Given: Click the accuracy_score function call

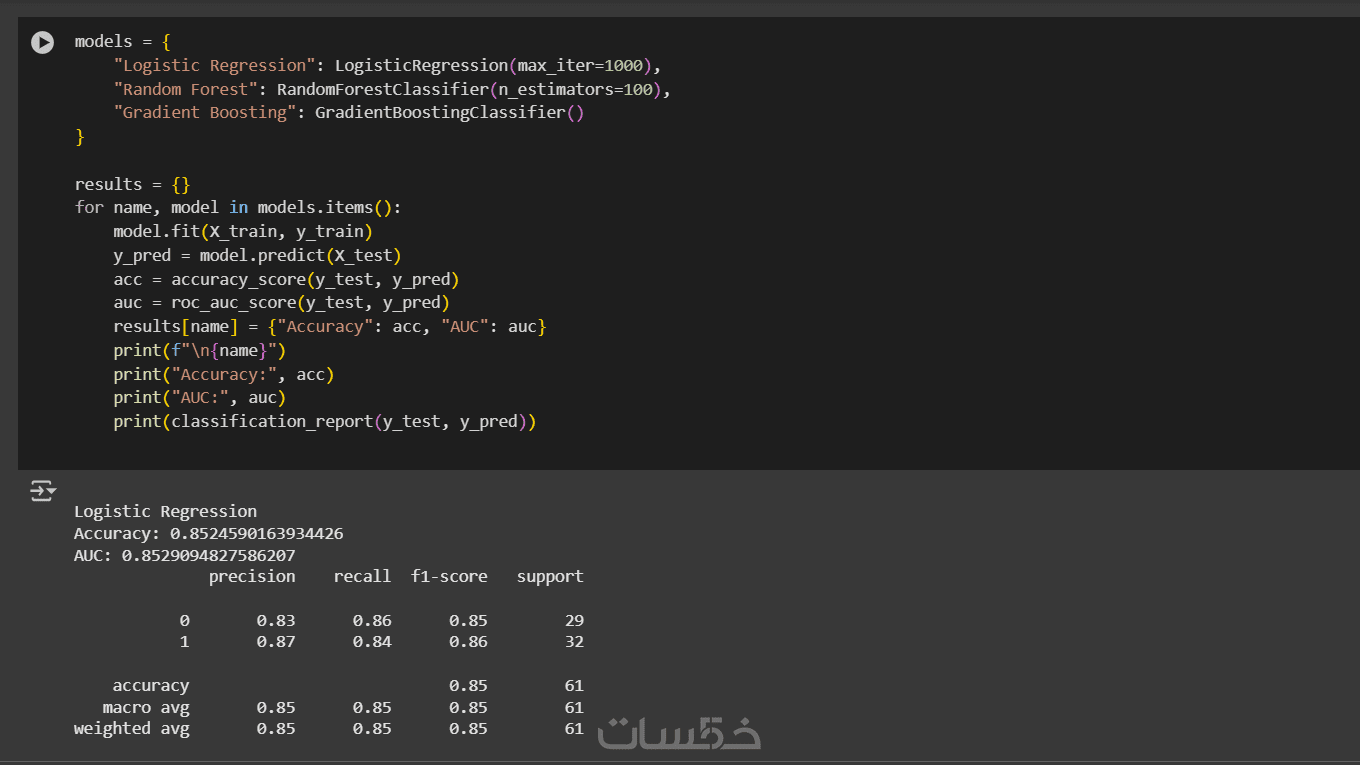Looking at the screenshot, I should point(237,279).
